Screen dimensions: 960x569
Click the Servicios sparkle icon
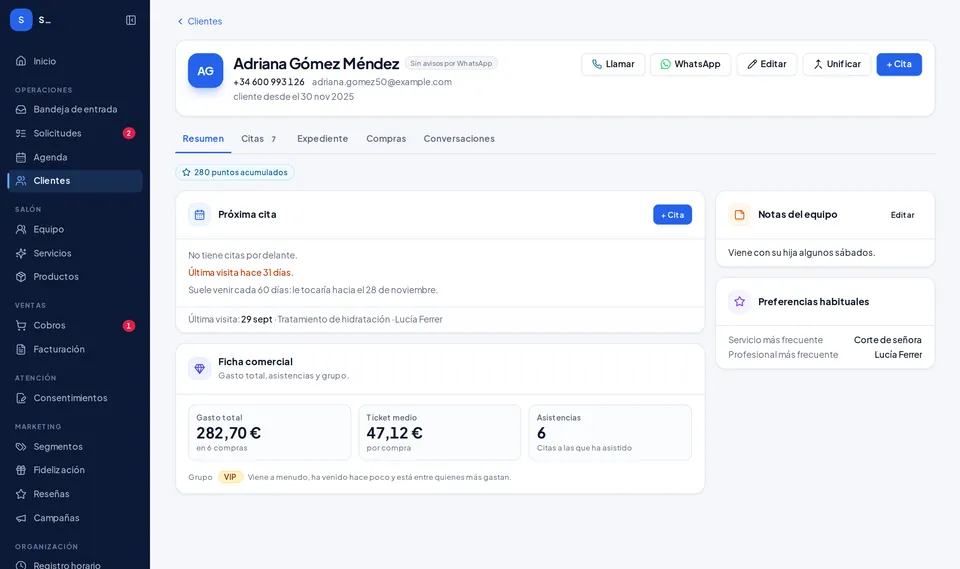21,253
